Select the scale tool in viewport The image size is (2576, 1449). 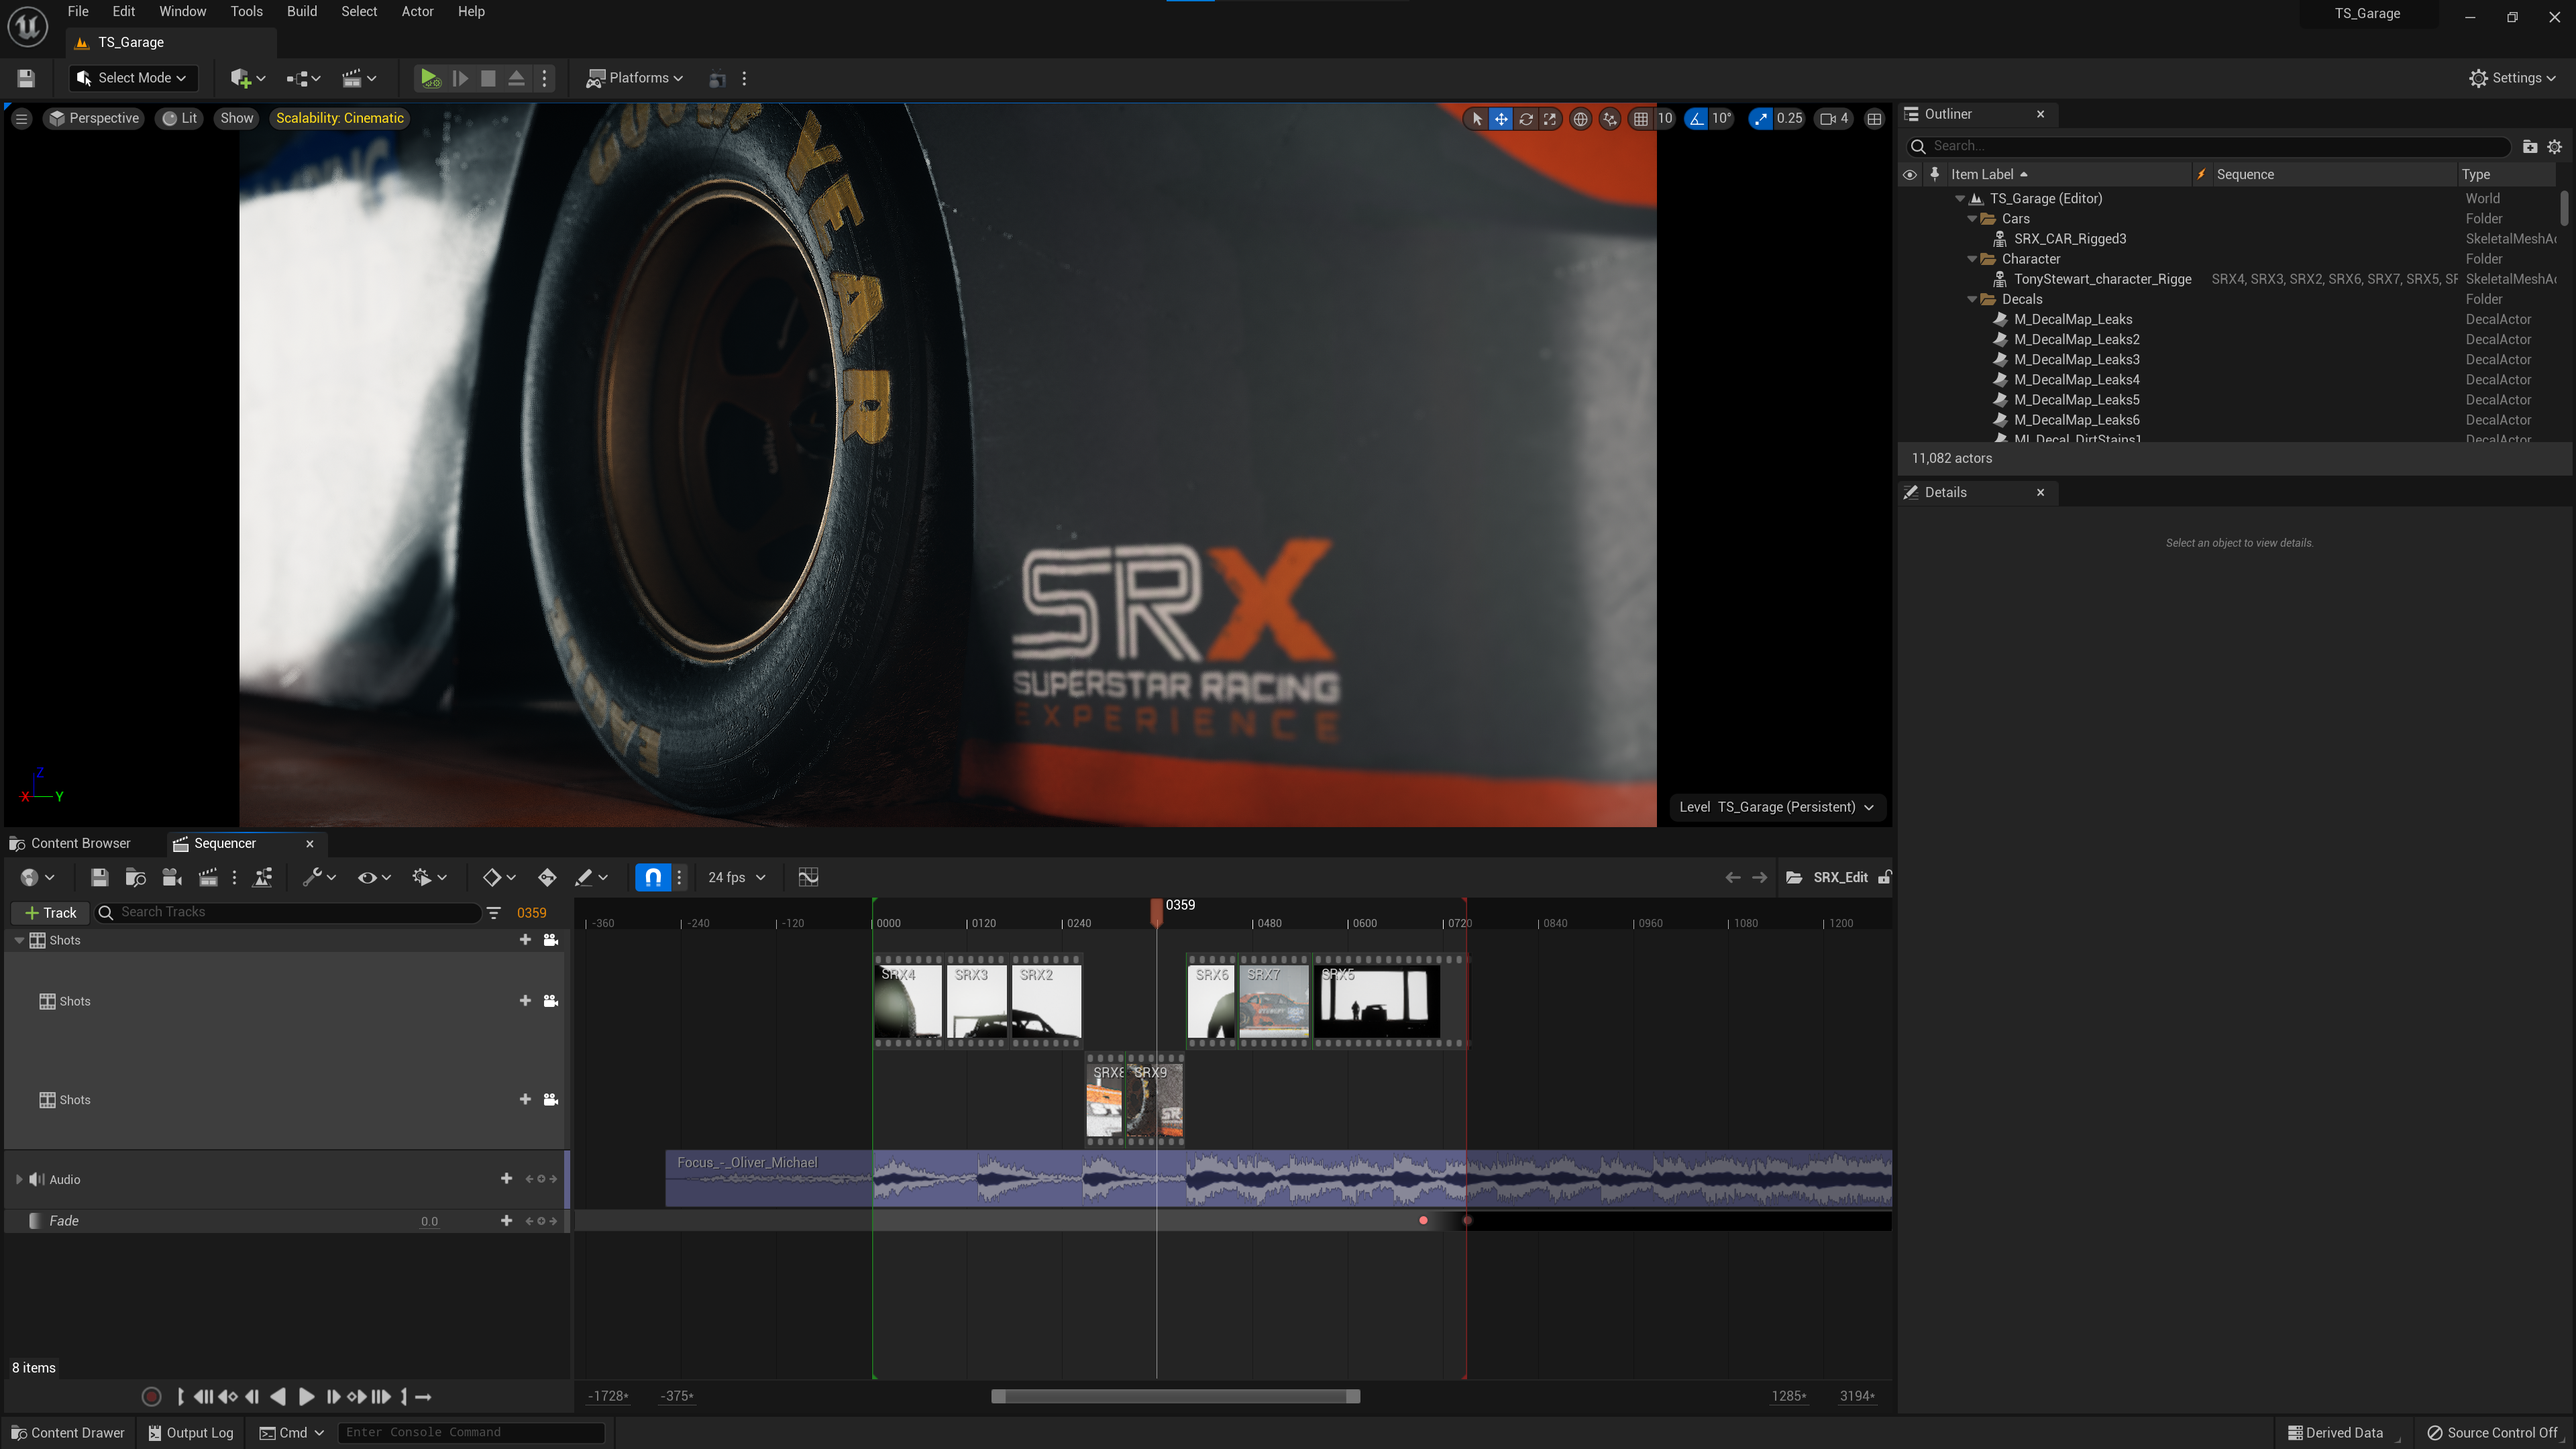click(1550, 119)
